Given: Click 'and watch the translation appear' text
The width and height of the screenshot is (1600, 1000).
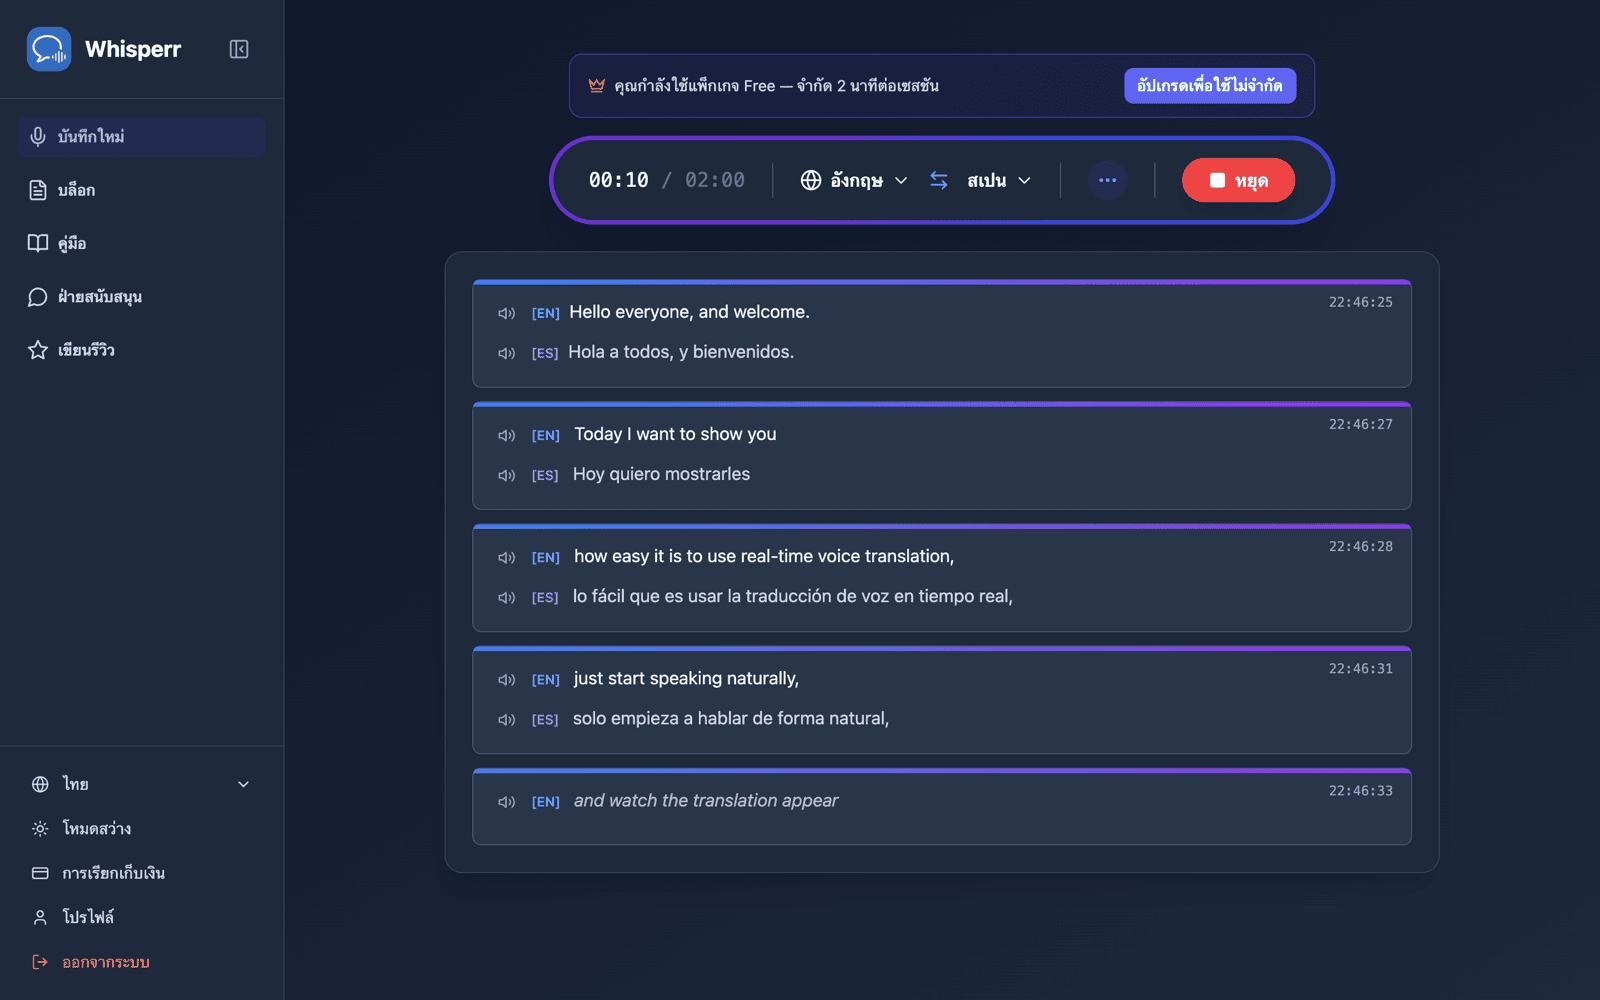Looking at the screenshot, I should click(x=706, y=800).
